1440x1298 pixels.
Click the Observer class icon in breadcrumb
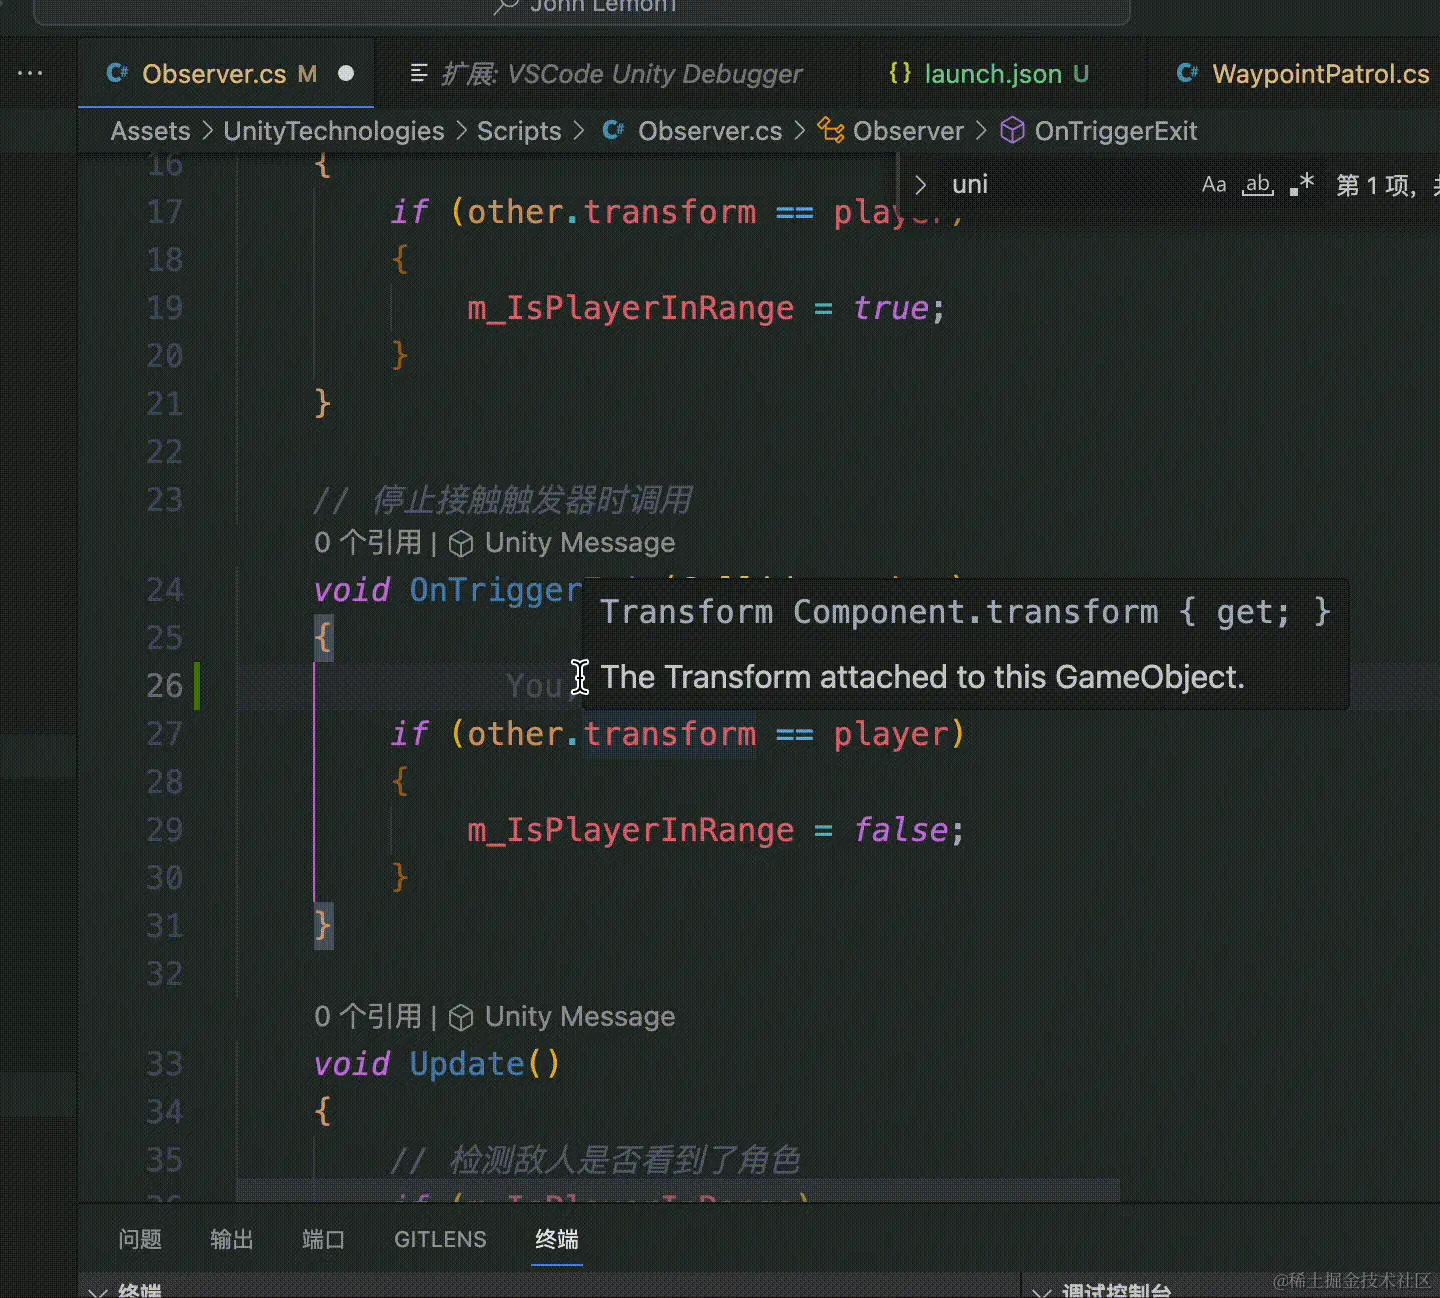click(831, 131)
